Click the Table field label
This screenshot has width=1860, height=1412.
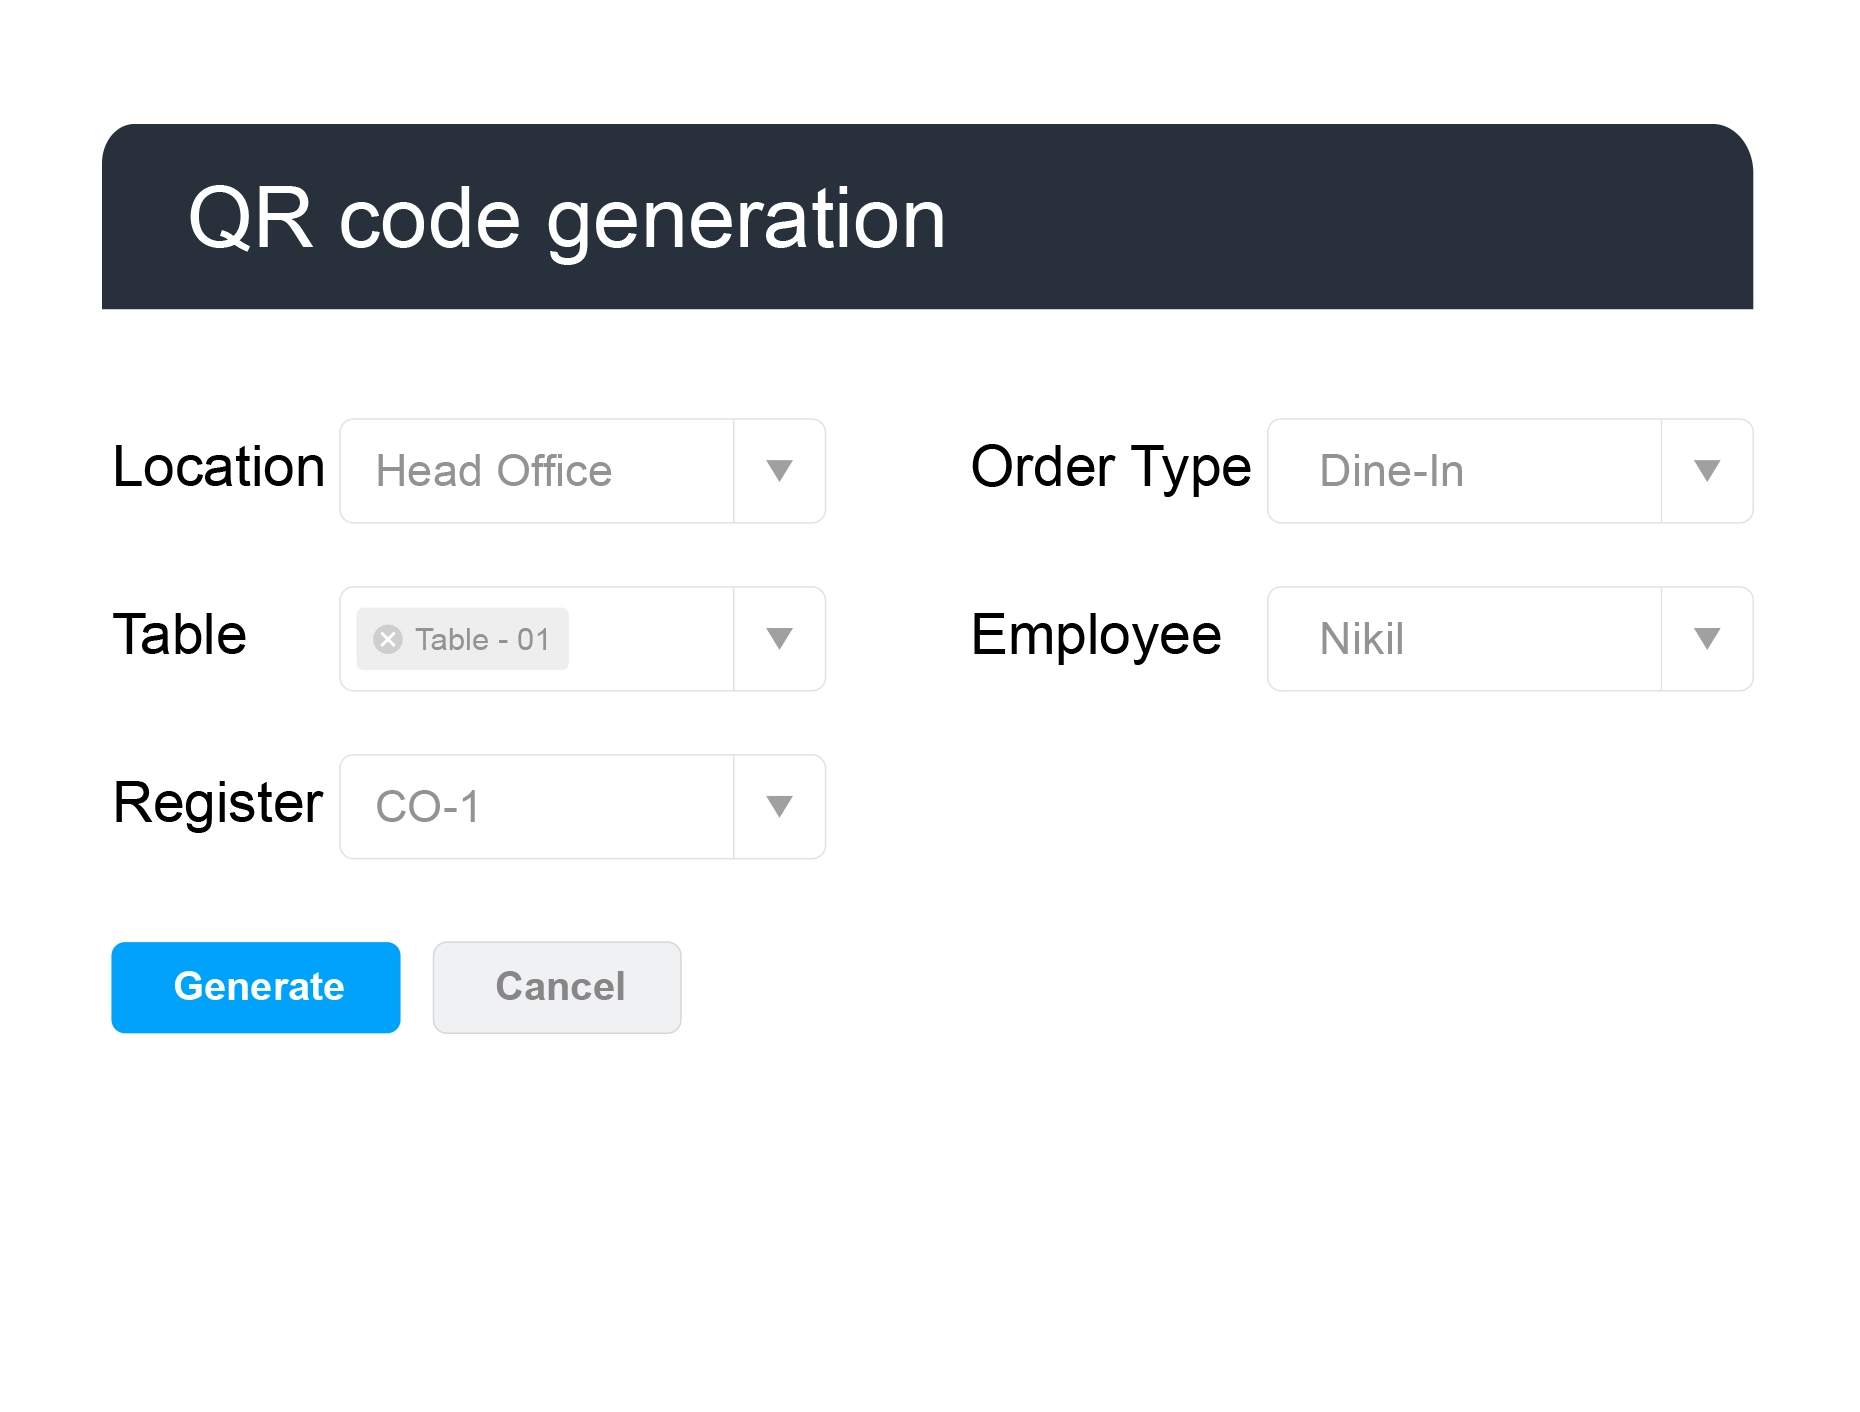click(180, 635)
